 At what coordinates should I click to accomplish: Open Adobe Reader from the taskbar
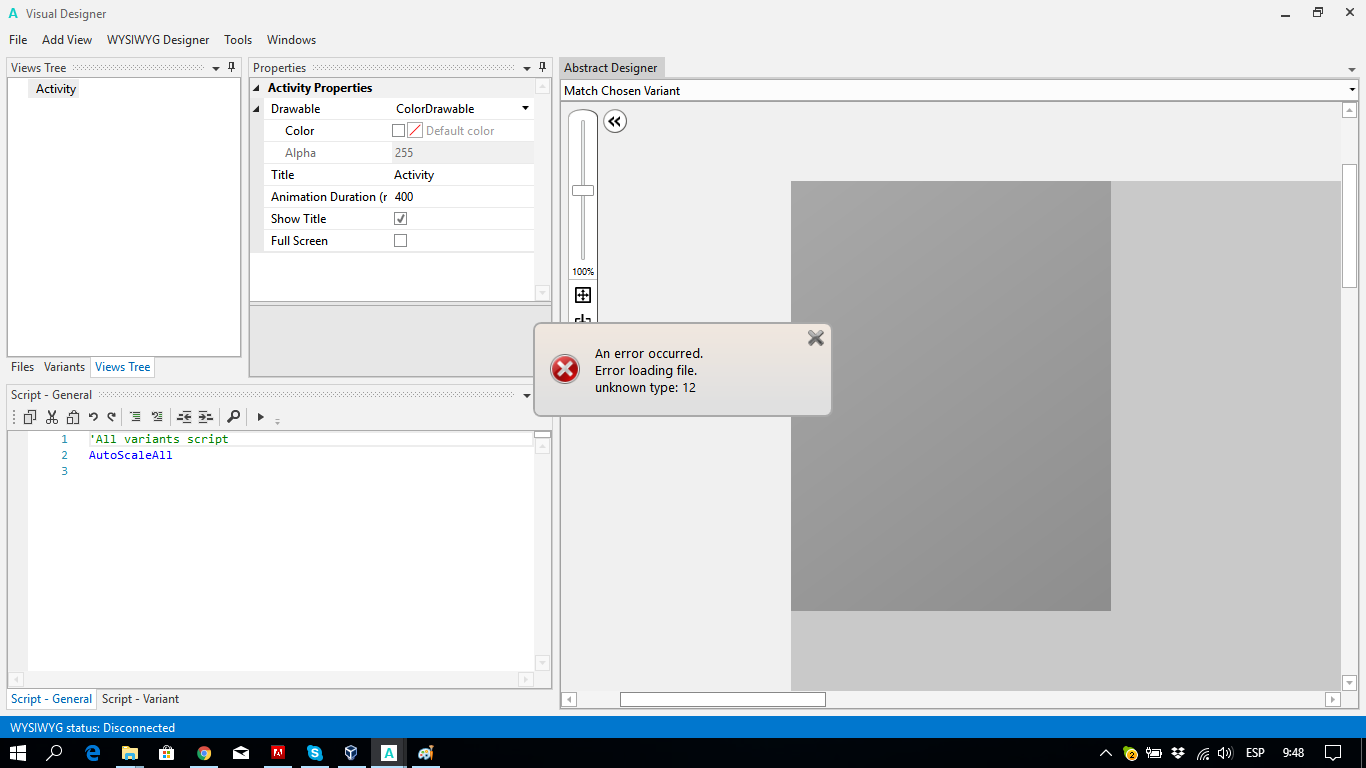click(279, 753)
